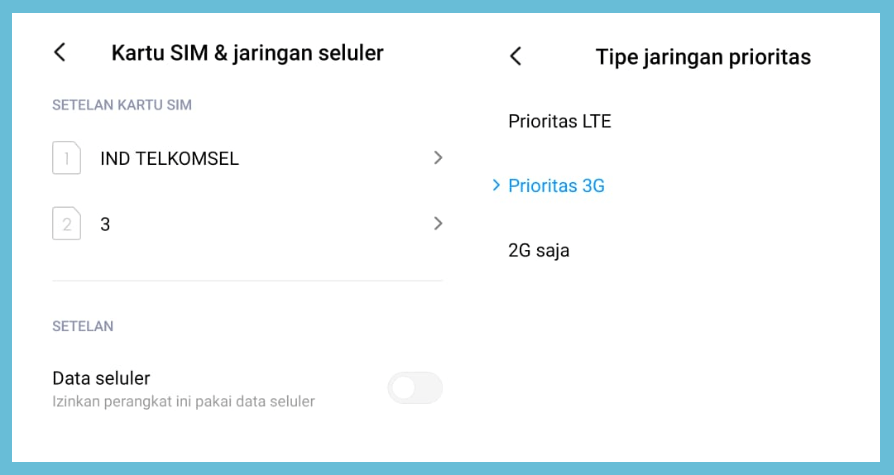
Task: Tap the SIM 2 card icon
Action: 67,224
